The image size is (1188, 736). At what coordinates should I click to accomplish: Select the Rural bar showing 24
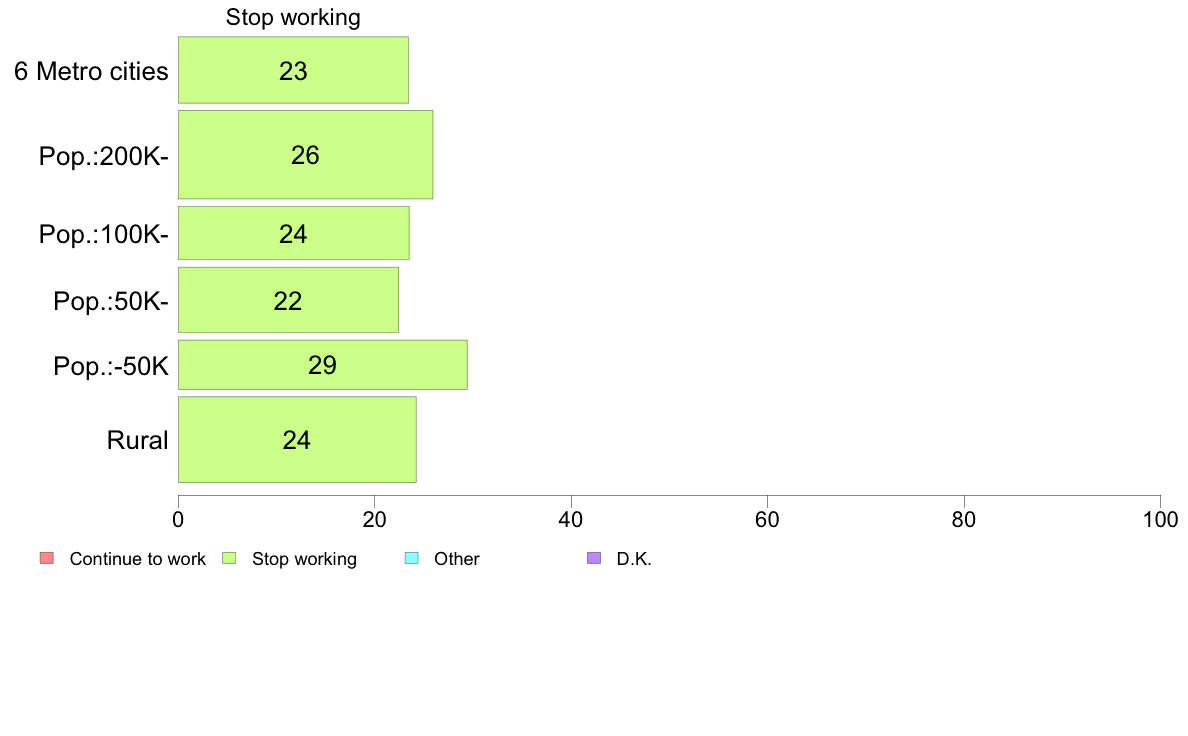297,439
